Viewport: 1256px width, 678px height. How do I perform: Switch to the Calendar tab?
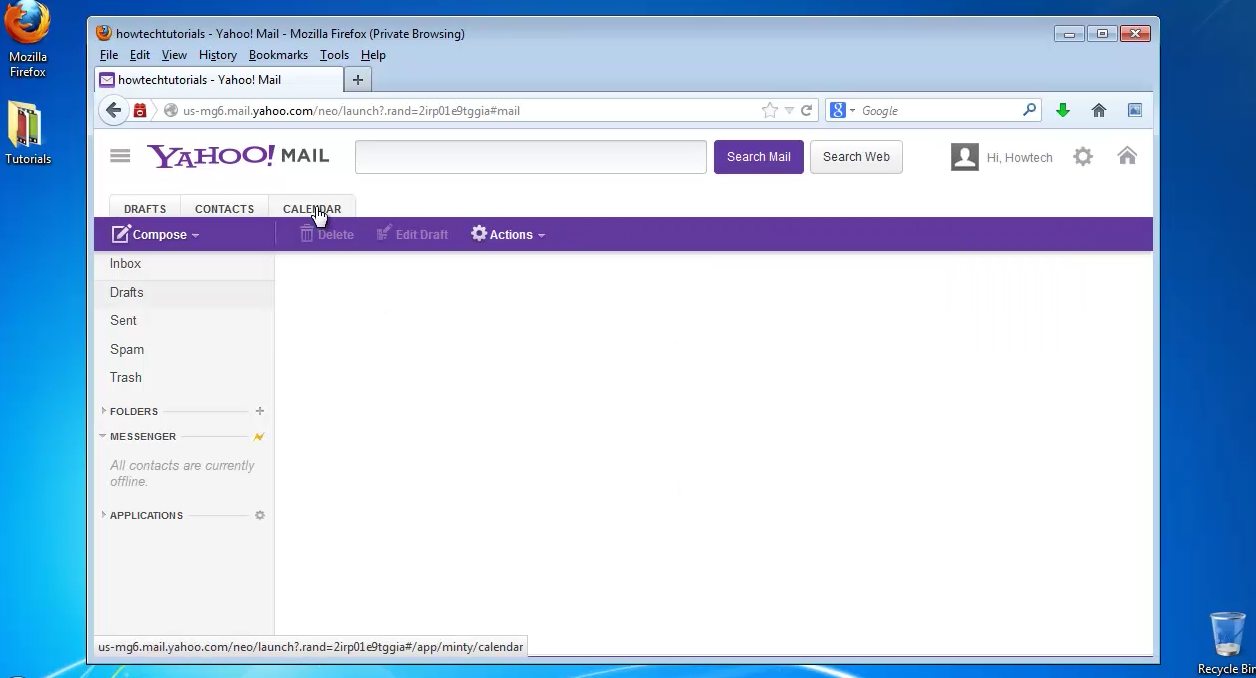pos(312,209)
